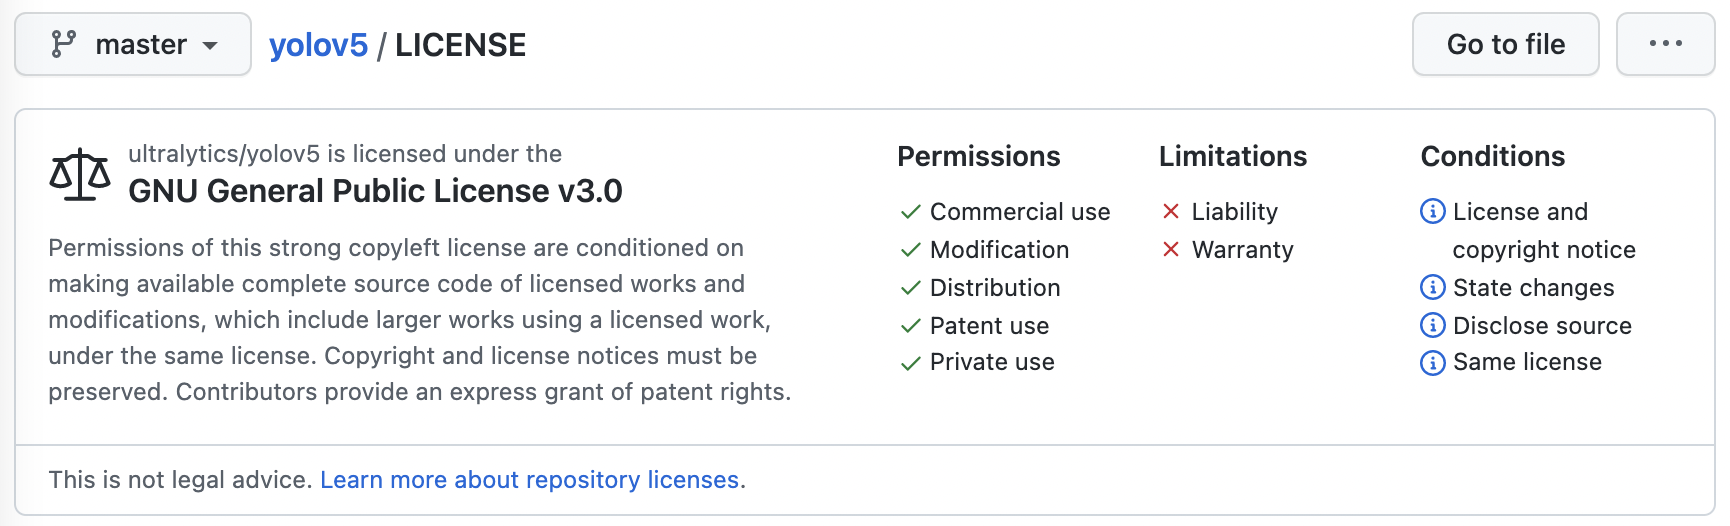Viewport: 1730px width, 526px height.
Task: Click the red X beside Warranty
Action: tap(1171, 249)
